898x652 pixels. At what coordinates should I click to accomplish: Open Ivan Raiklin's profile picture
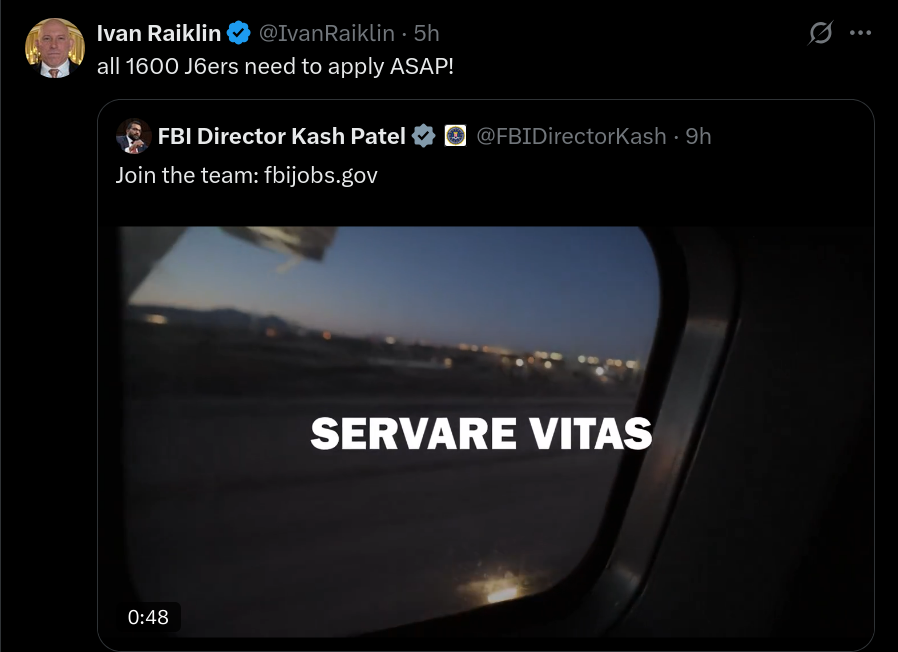[55, 48]
